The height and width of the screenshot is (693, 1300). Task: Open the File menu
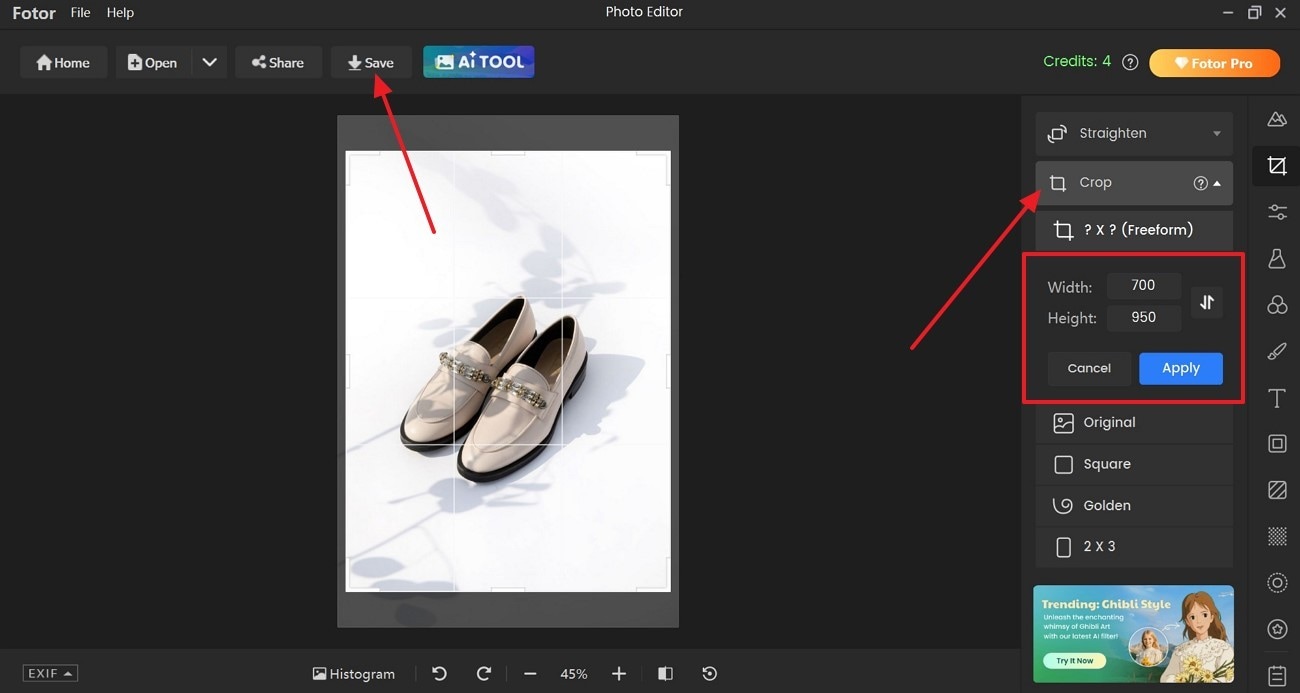(80, 13)
